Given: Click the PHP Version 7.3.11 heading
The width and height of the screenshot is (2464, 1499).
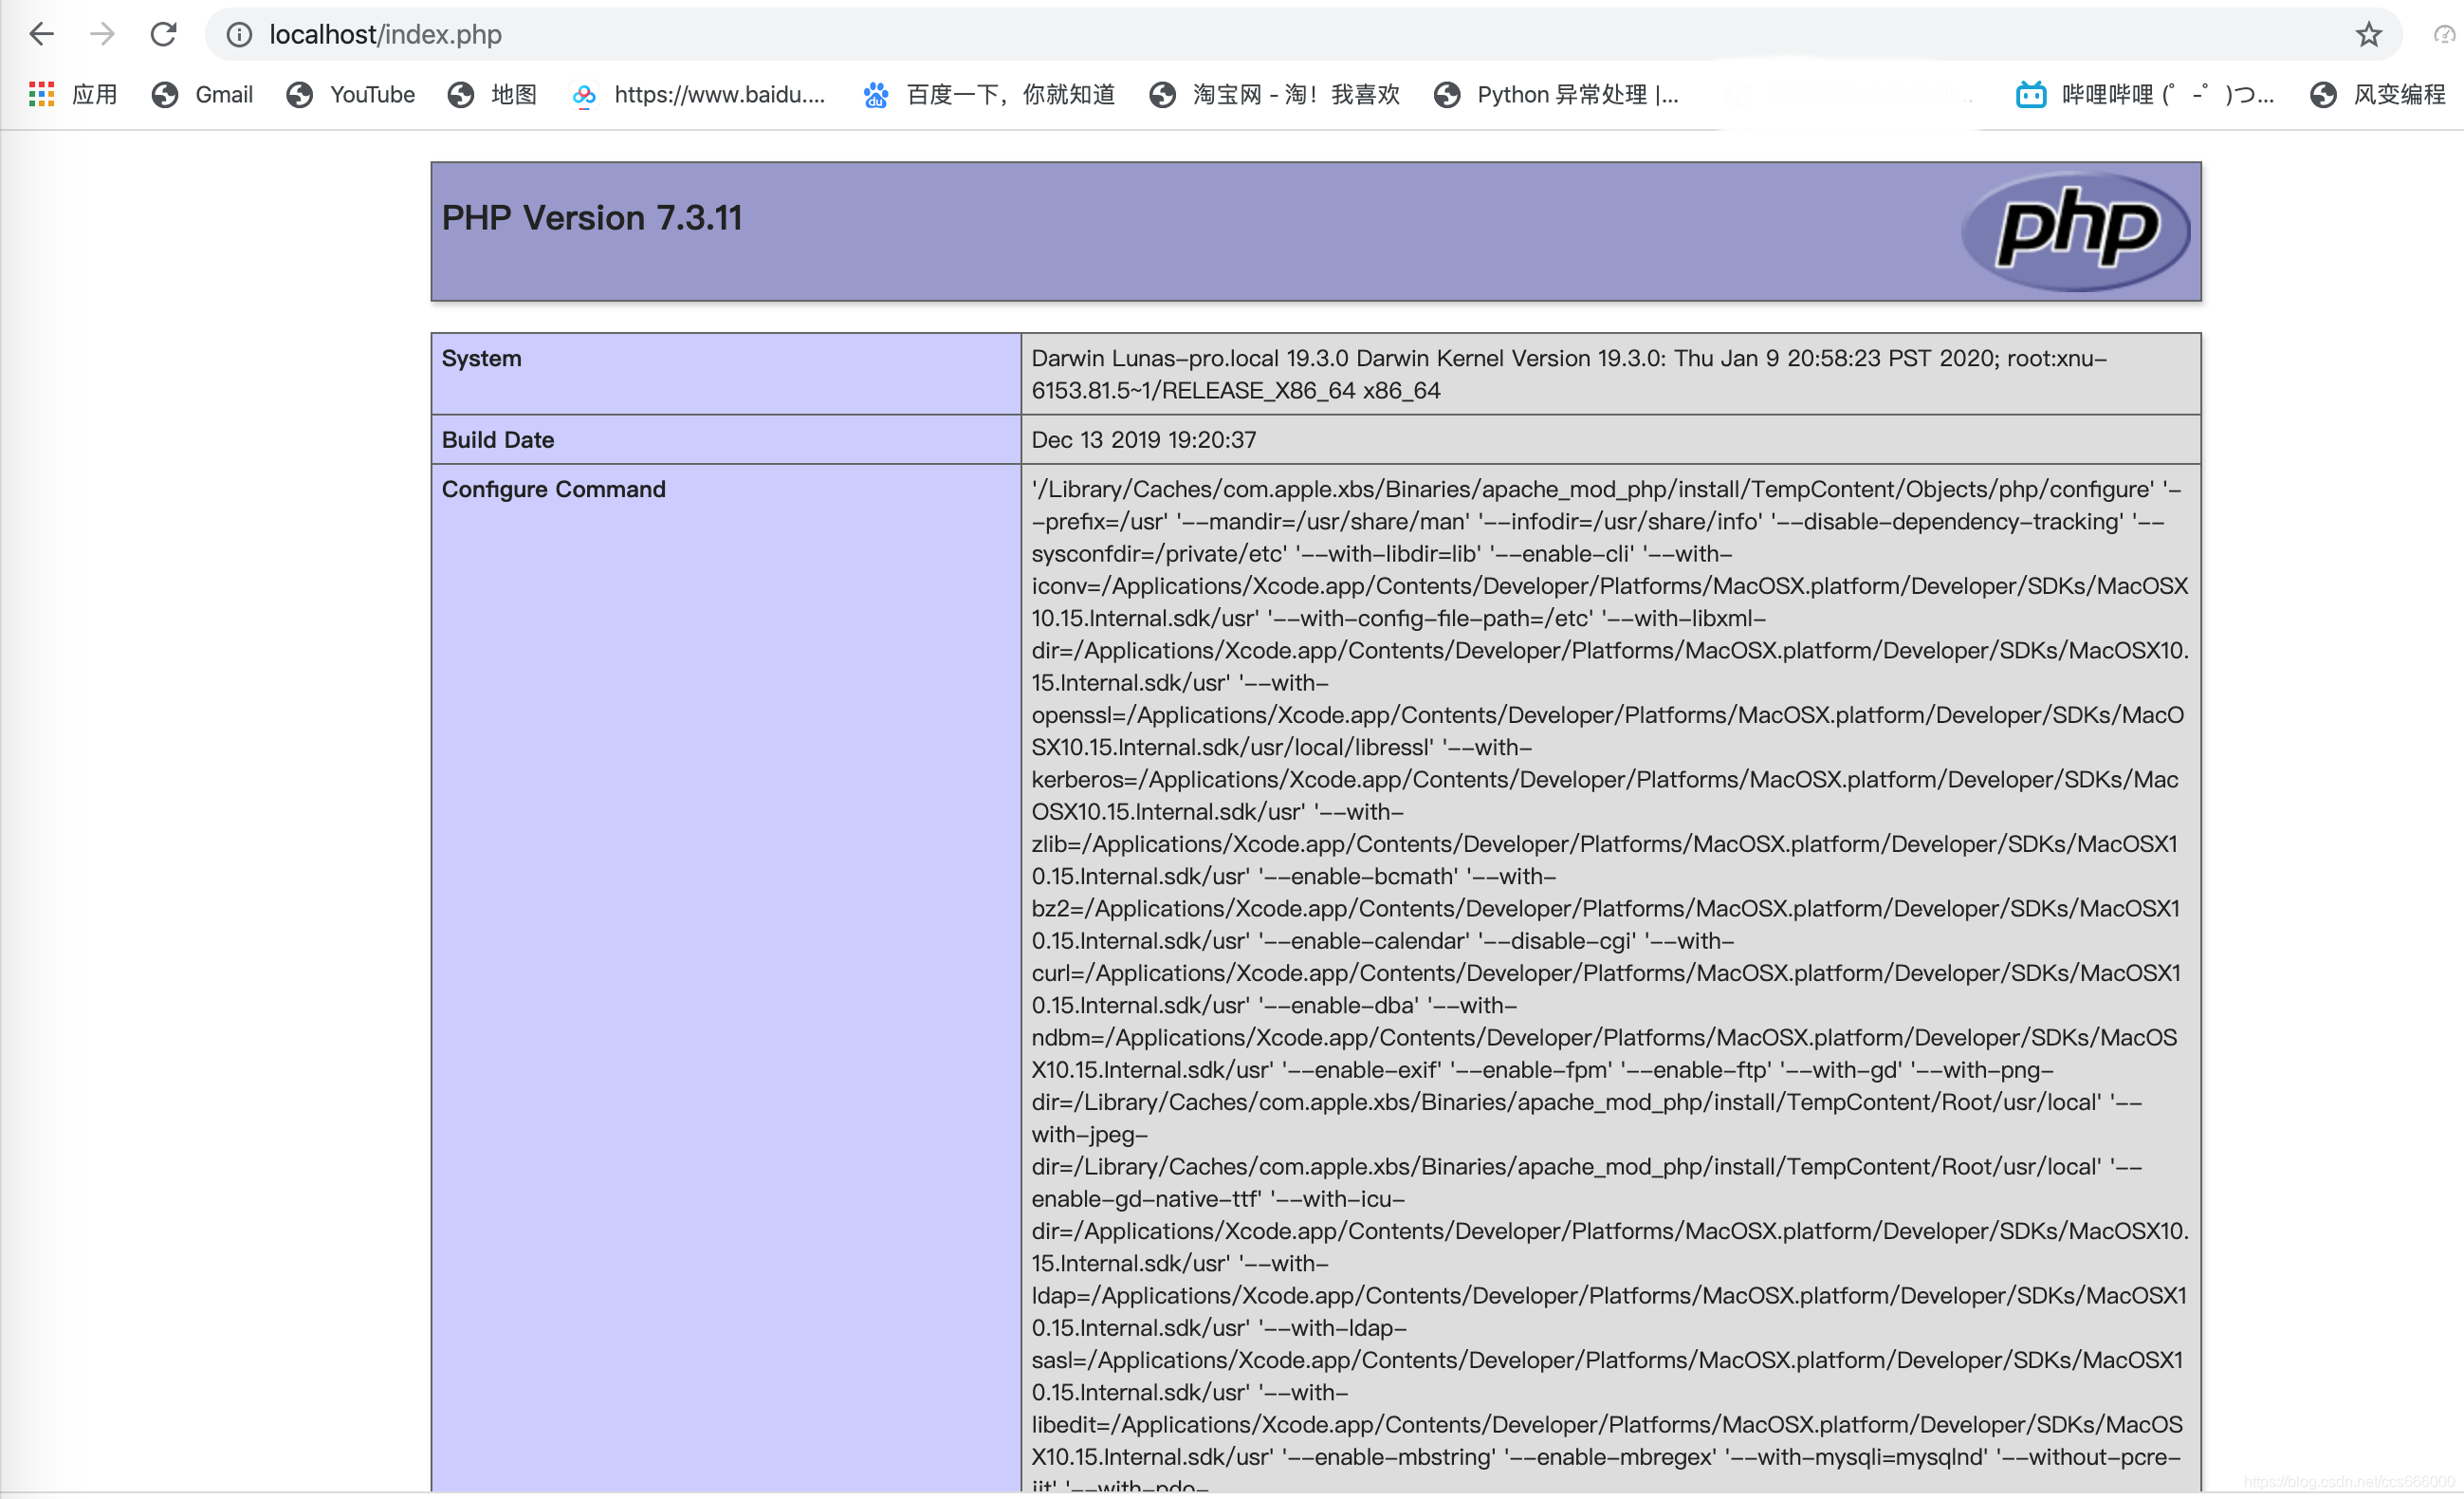Looking at the screenshot, I should coord(592,218).
